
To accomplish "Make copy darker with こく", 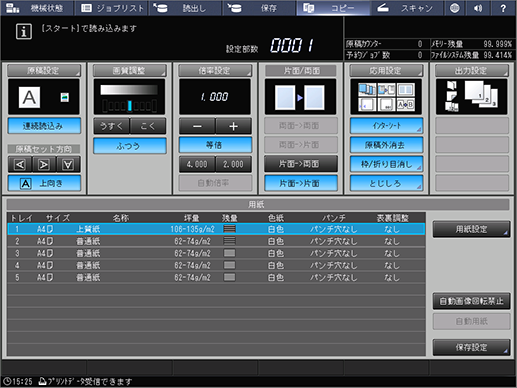I will 148,126.
